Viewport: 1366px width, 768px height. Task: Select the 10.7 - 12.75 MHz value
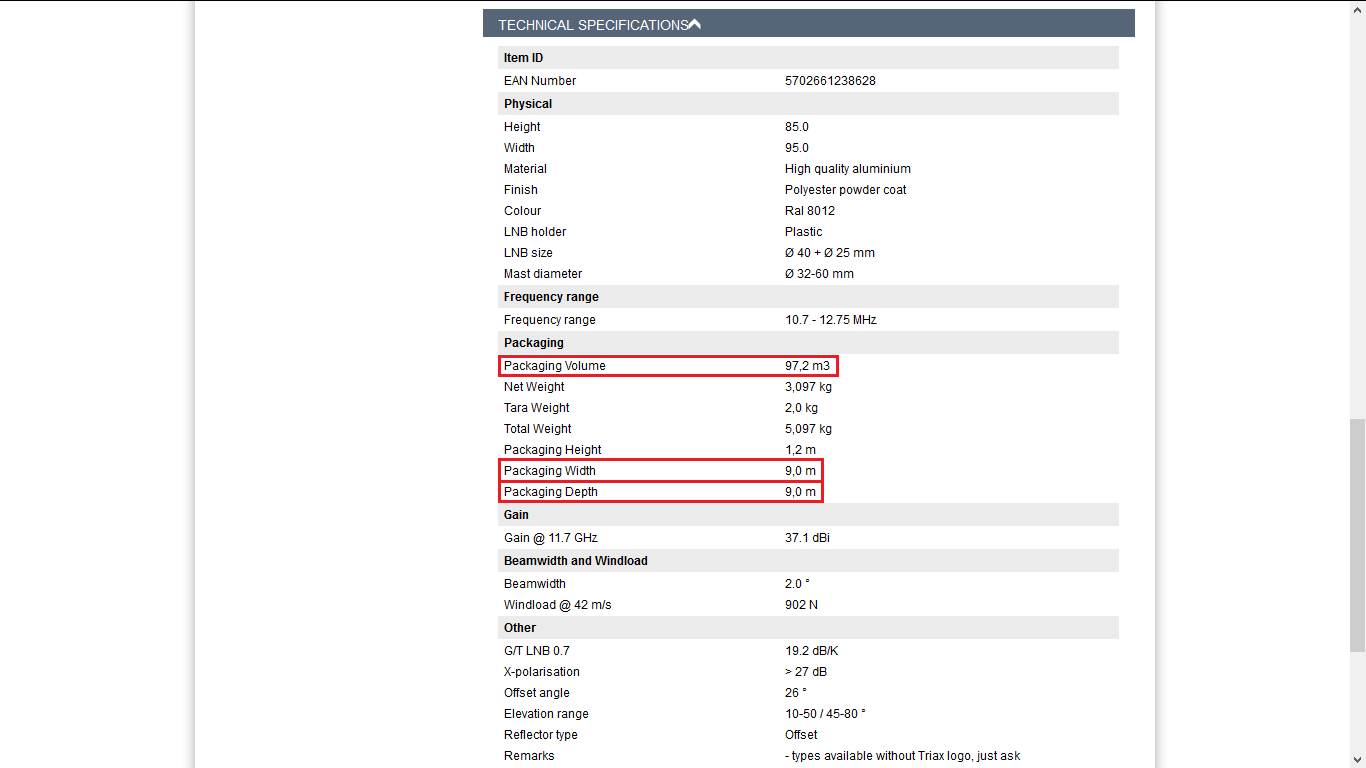click(x=831, y=320)
